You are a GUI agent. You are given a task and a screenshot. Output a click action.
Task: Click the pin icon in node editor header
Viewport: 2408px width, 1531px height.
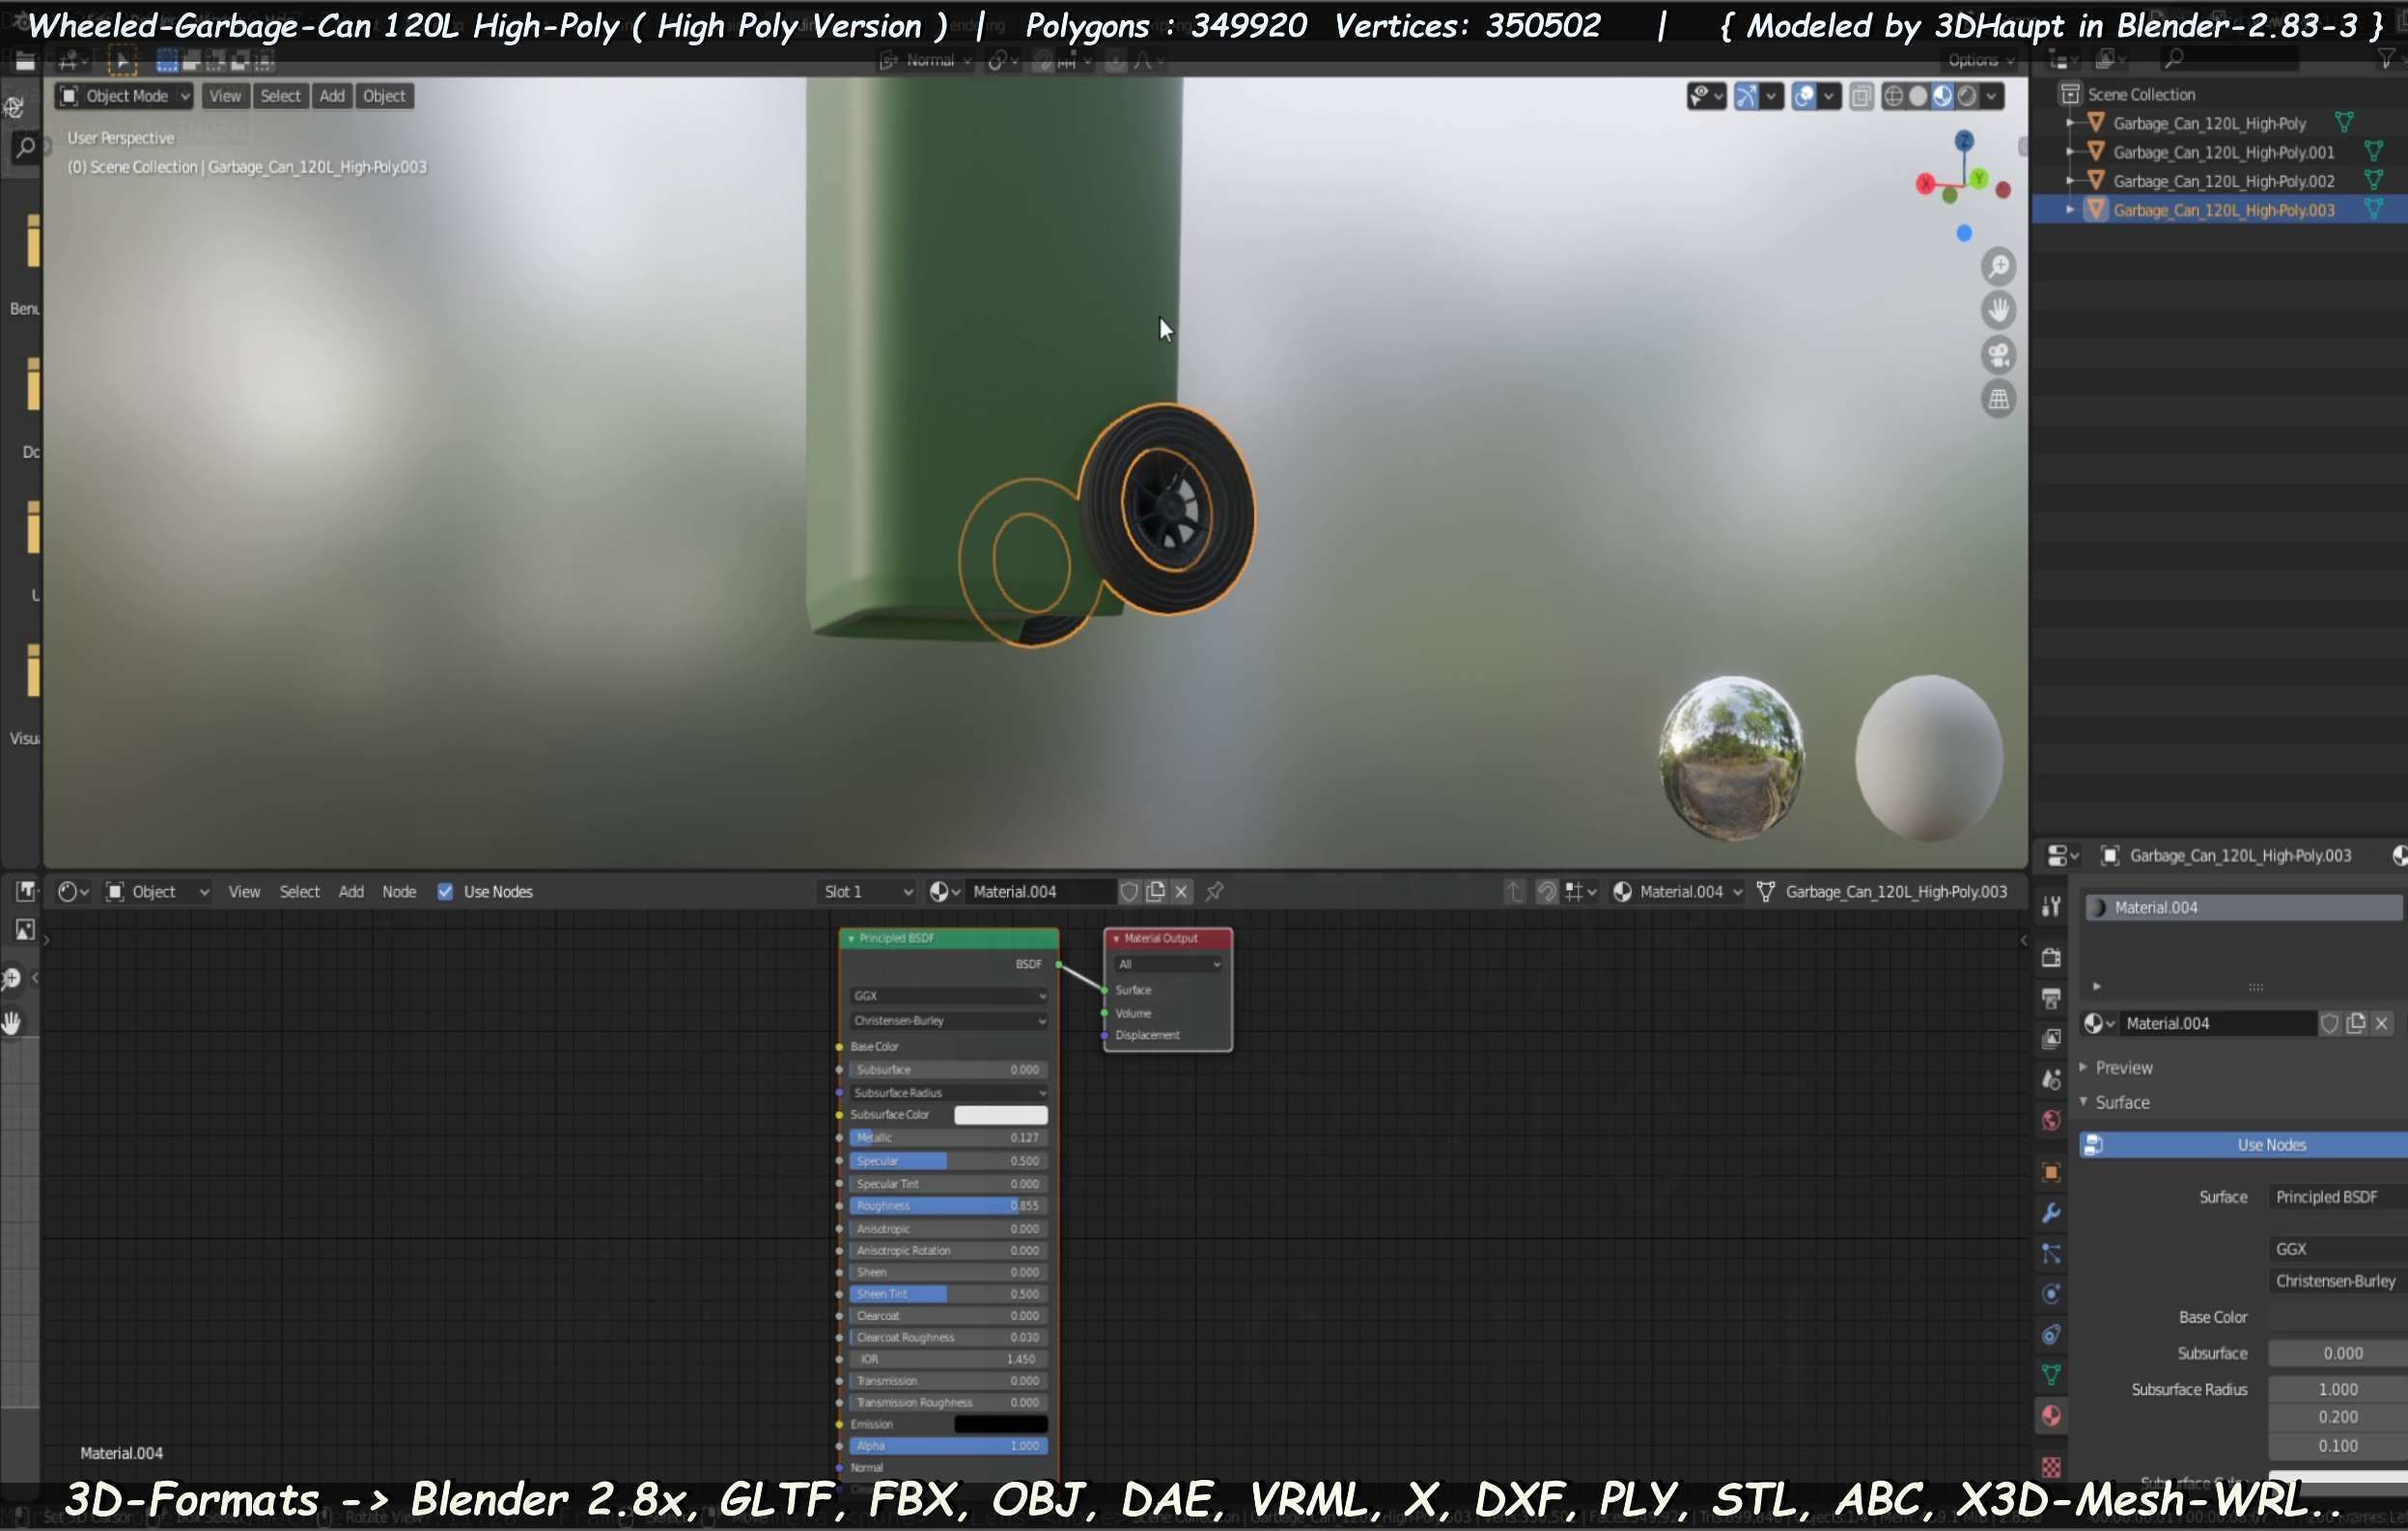(x=1214, y=891)
